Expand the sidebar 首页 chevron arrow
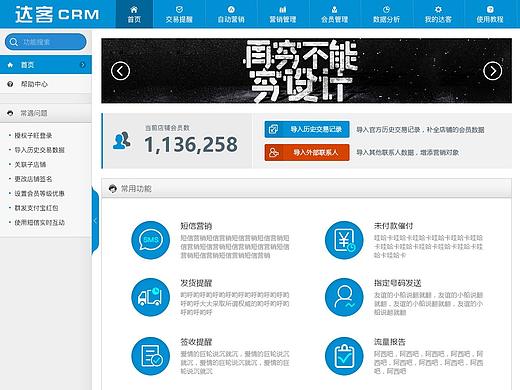 (x=83, y=65)
